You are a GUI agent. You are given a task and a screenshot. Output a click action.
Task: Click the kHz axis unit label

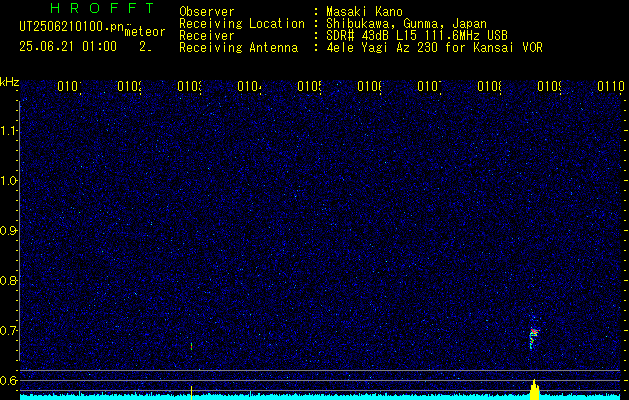[10, 82]
